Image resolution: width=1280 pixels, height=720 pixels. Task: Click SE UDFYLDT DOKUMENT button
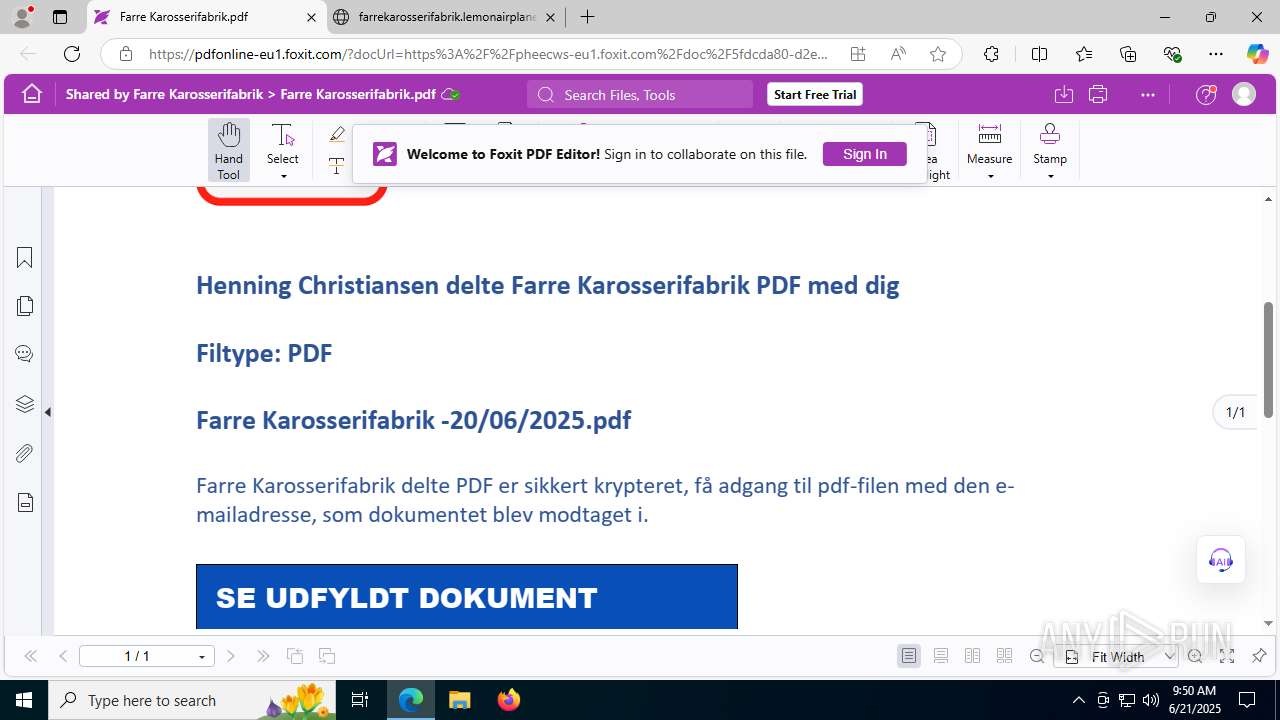467,597
